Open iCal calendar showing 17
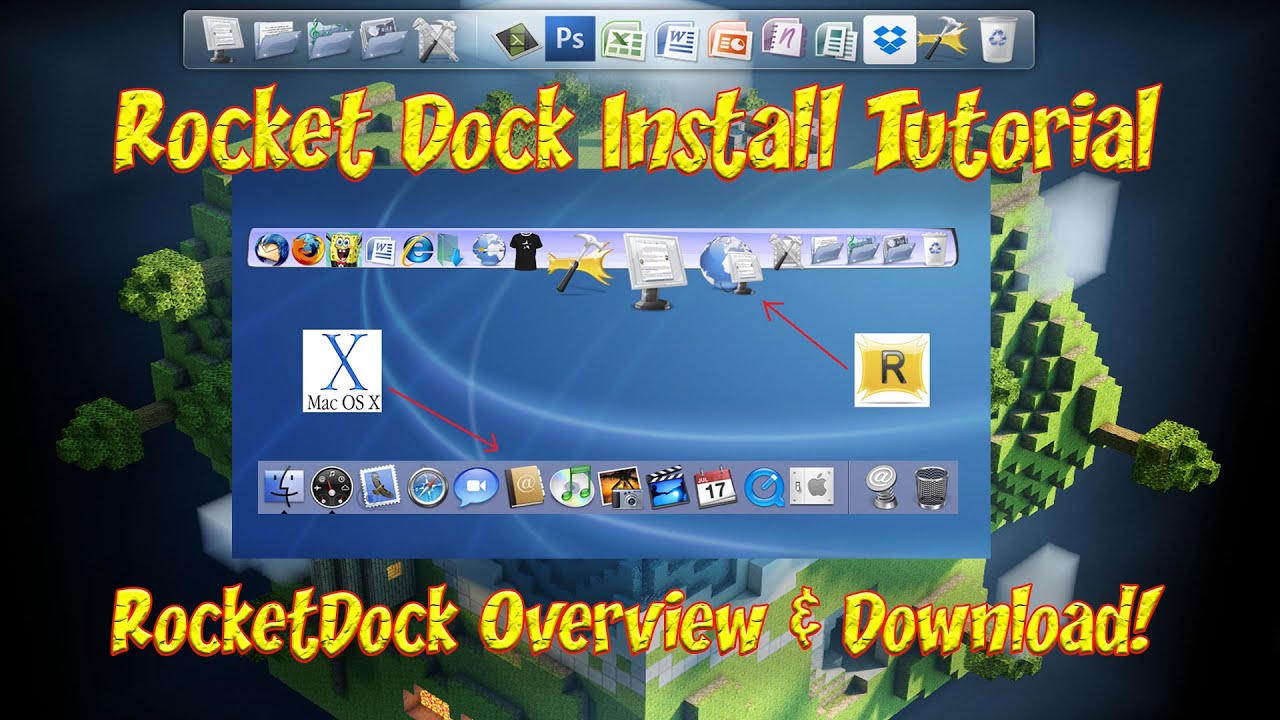Image resolution: width=1280 pixels, height=720 pixels. point(715,488)
